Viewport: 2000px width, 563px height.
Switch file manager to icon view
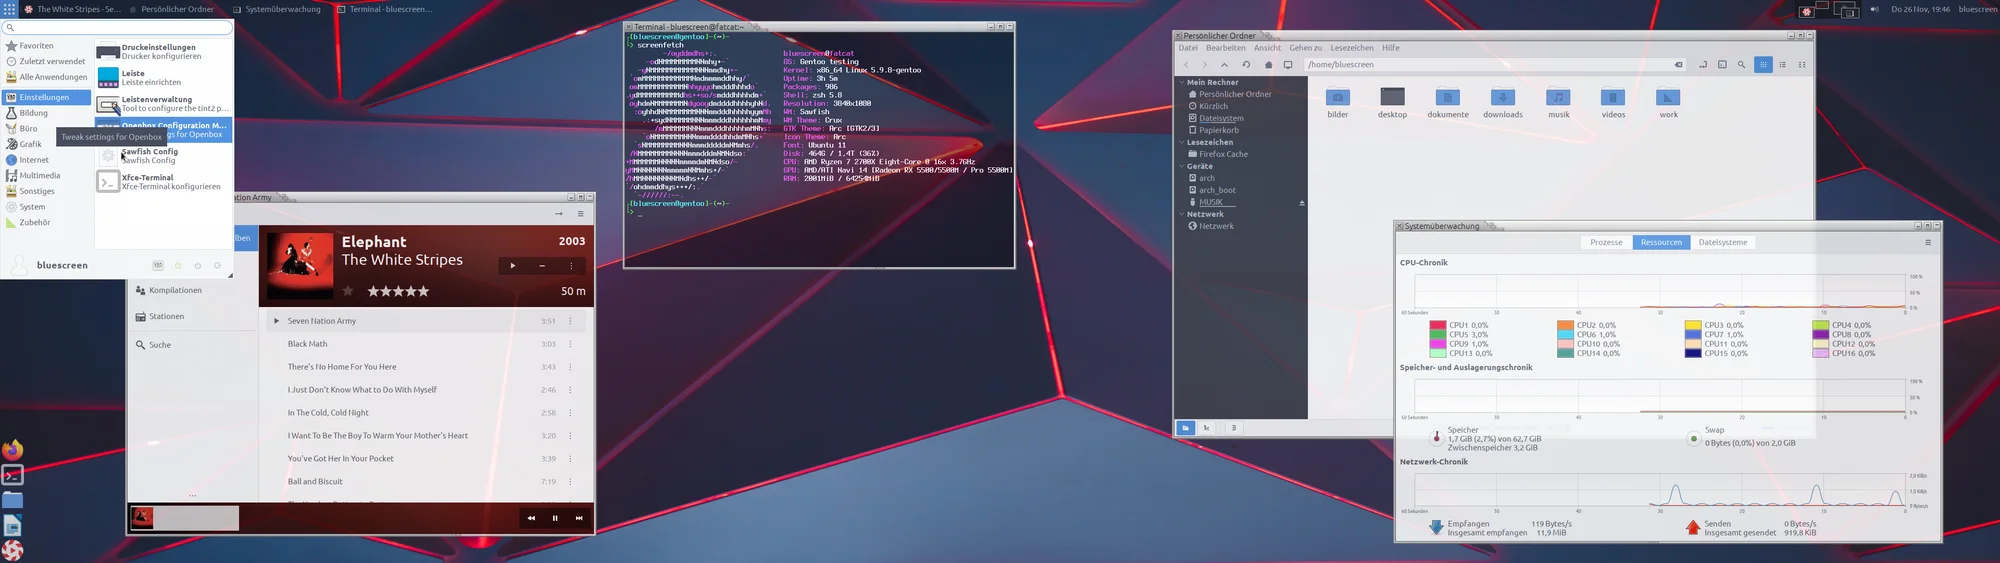[x=1763, y=65]
